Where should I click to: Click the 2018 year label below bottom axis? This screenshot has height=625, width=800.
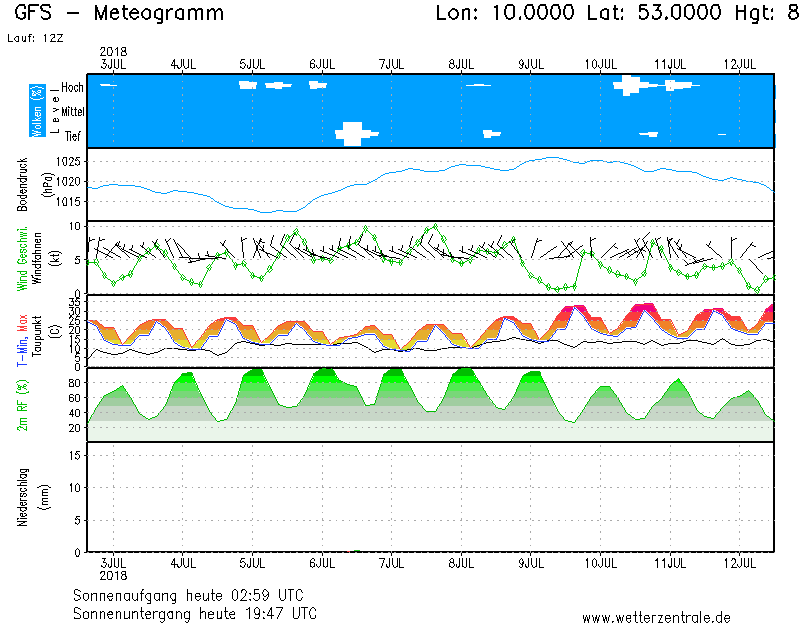113,576
